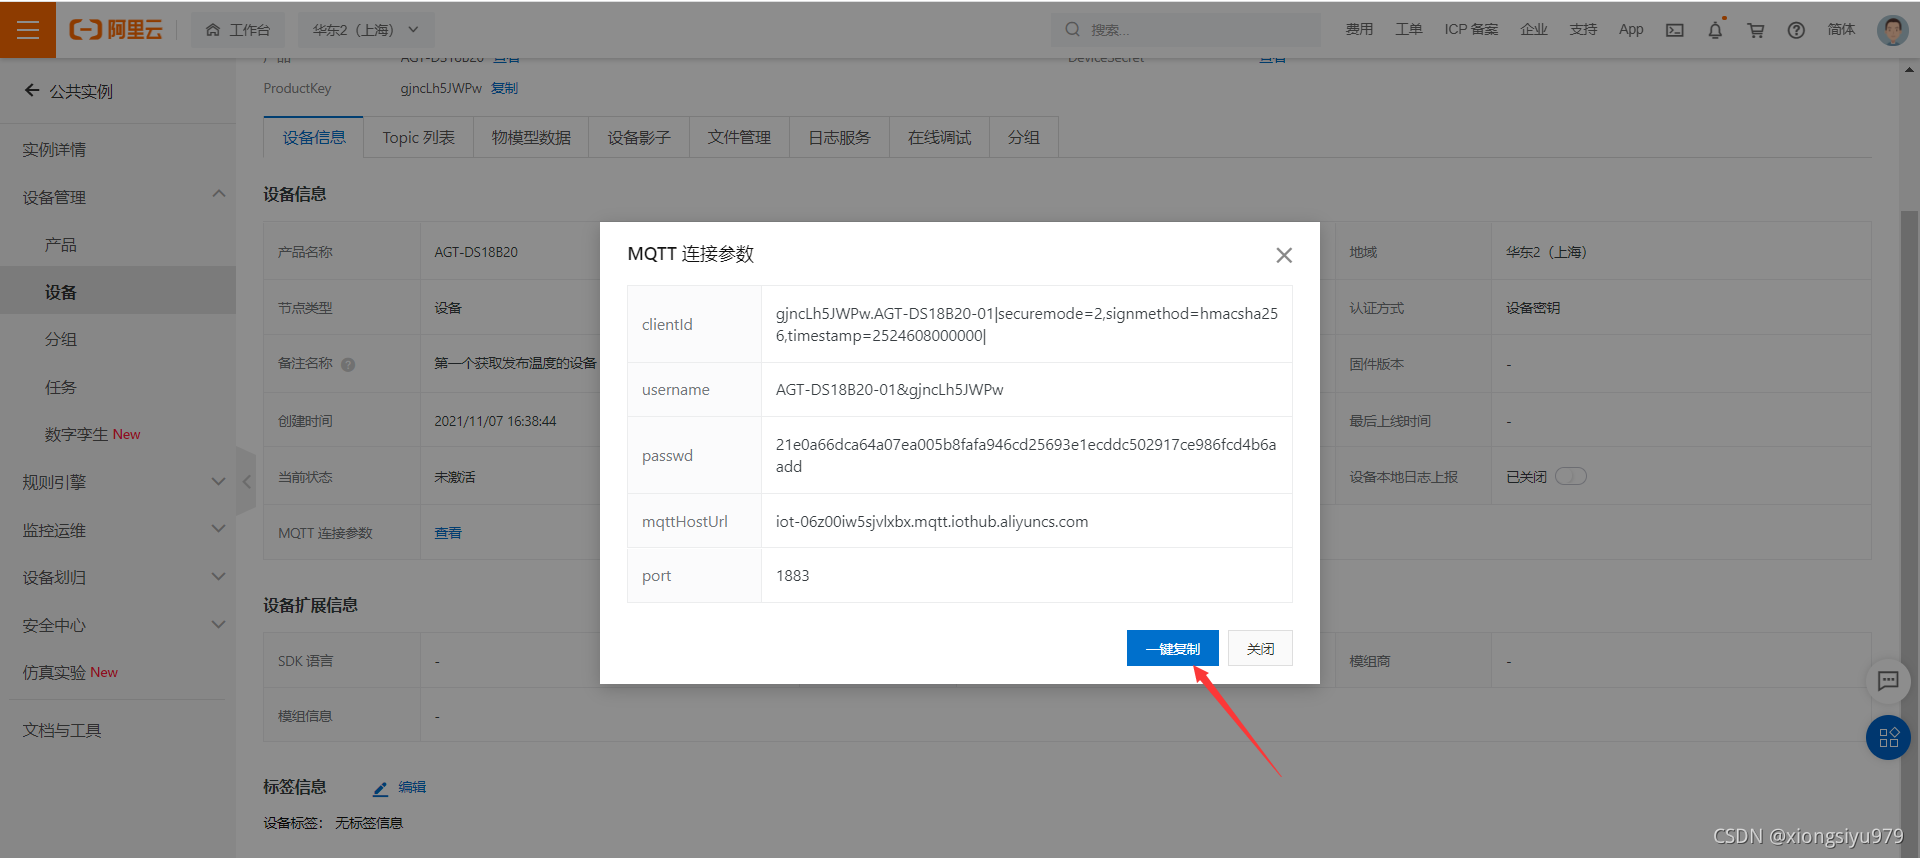
Task: Close the MQTT 连接参数 dialog with X
Action: click(x=1284, y=255)
